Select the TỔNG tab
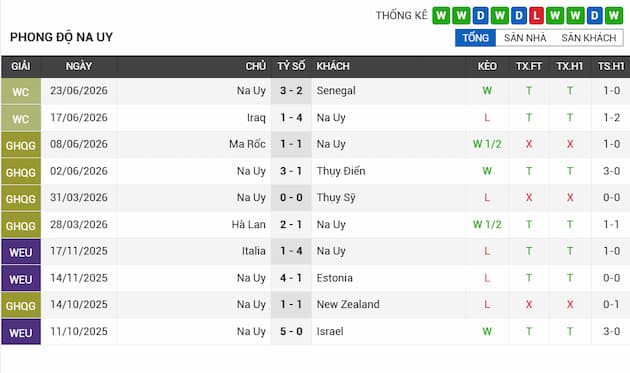 coord(475,38)
